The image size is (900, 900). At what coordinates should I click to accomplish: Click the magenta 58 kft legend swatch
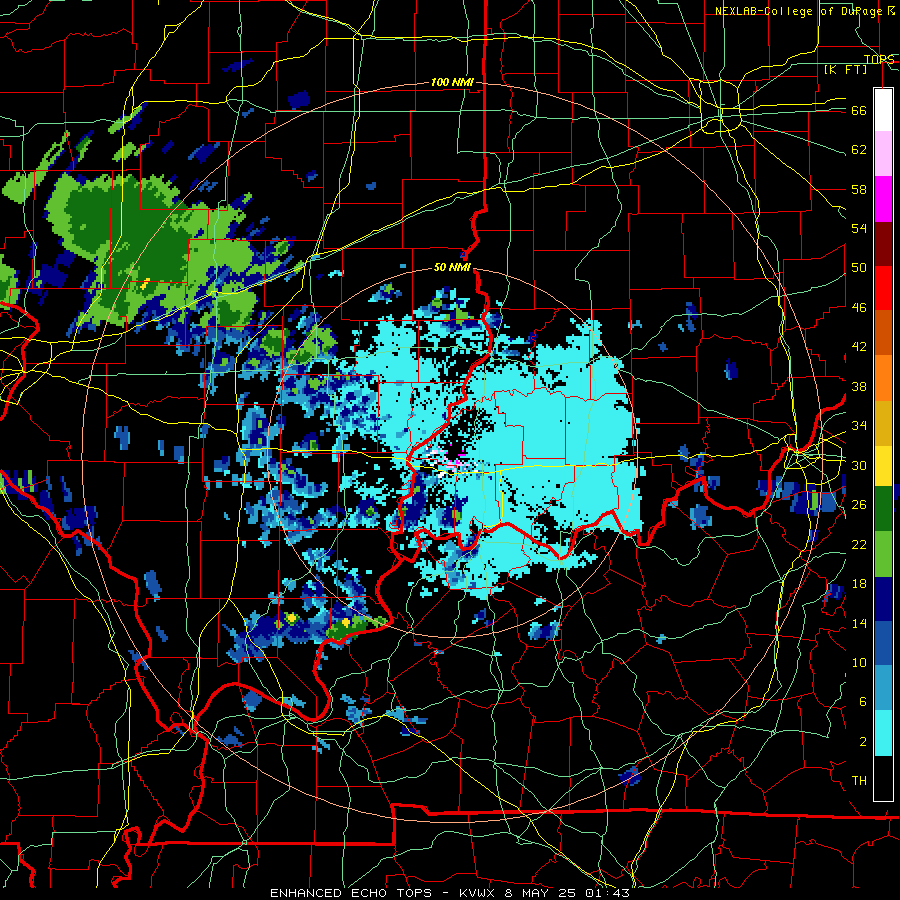883,199
